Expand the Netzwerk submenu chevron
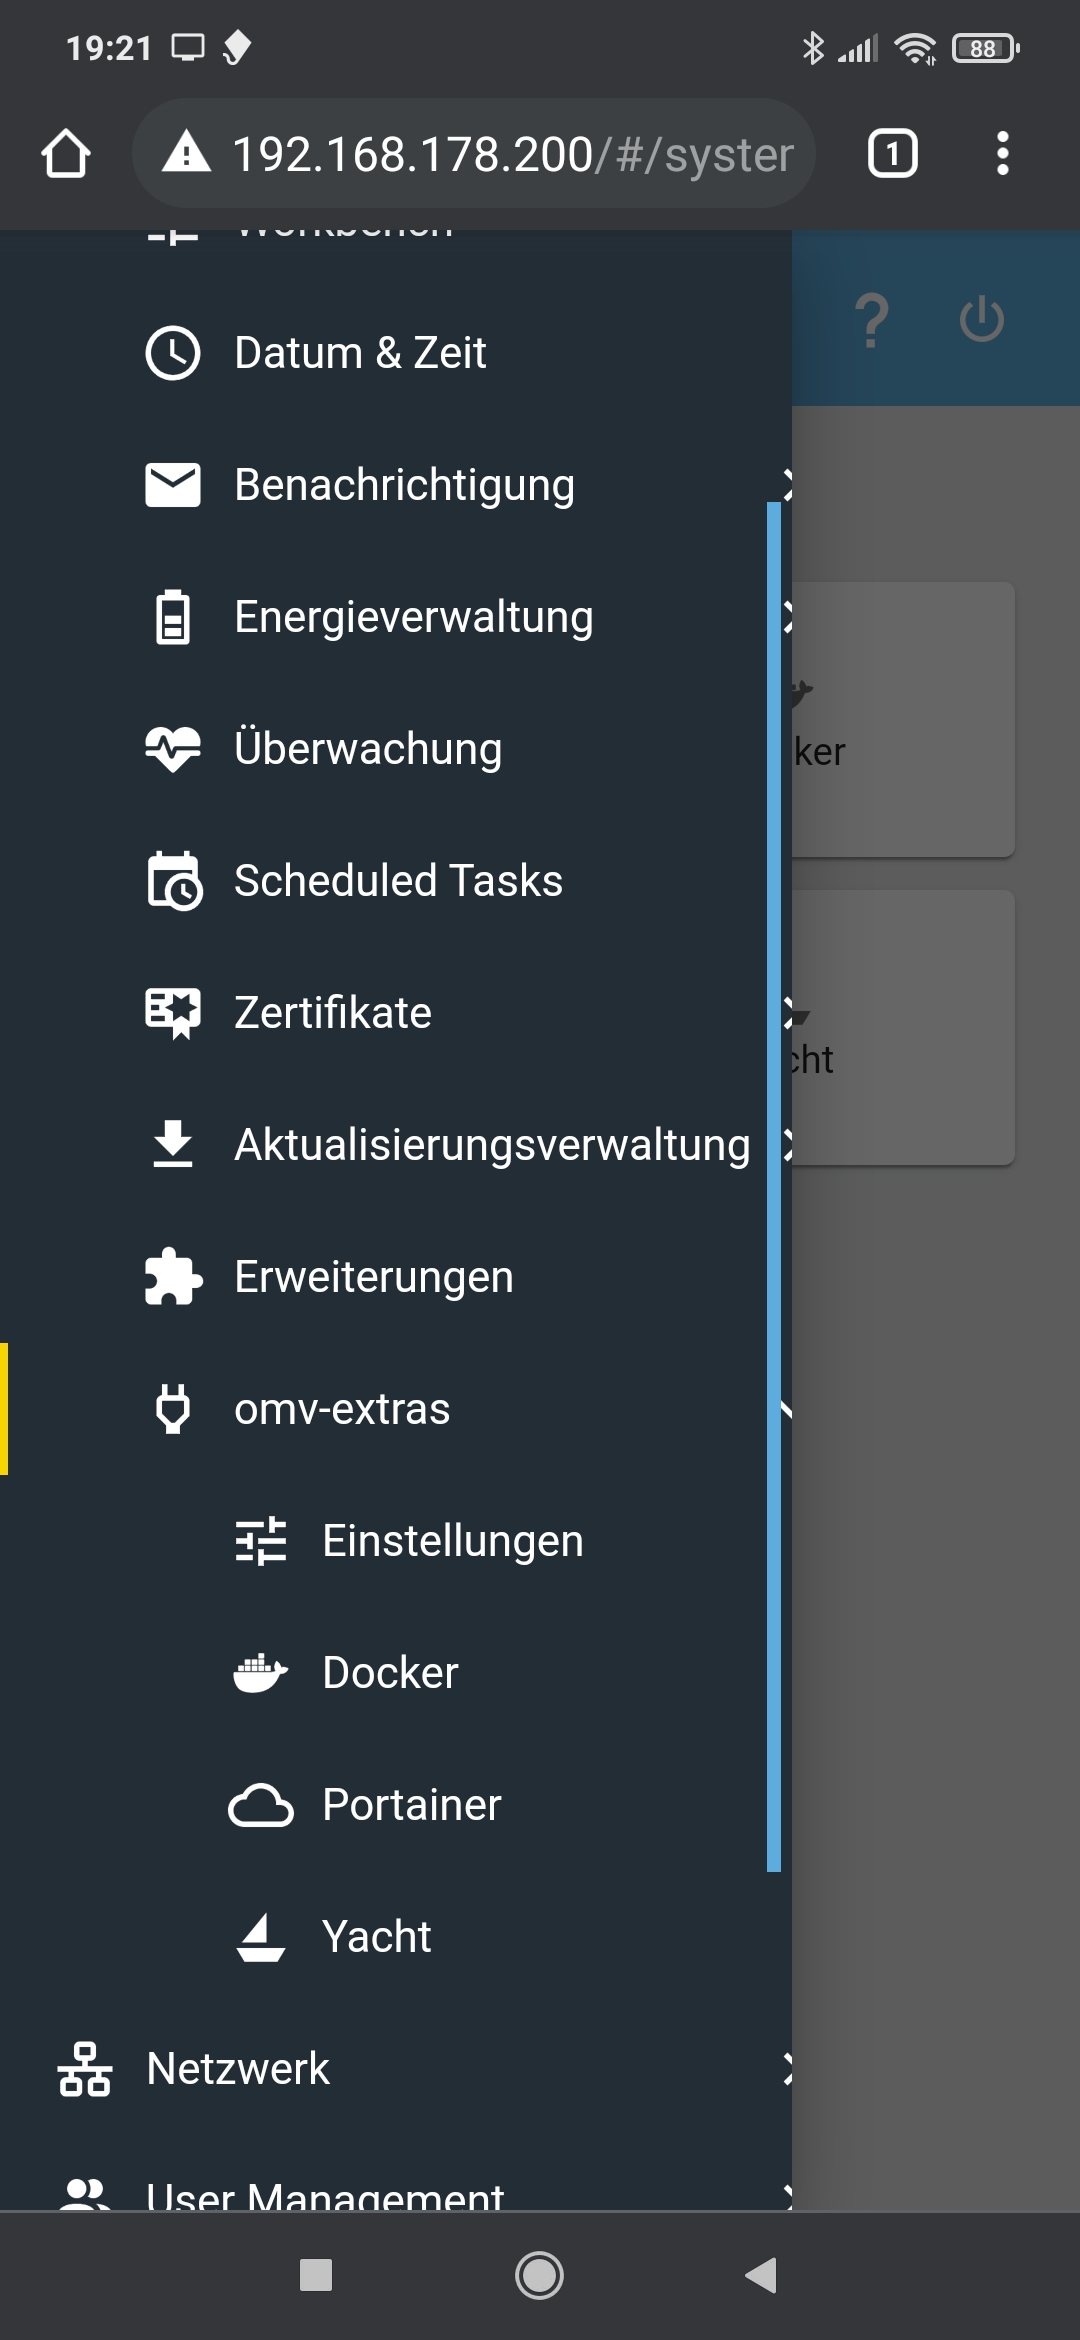 point(787,2069)
